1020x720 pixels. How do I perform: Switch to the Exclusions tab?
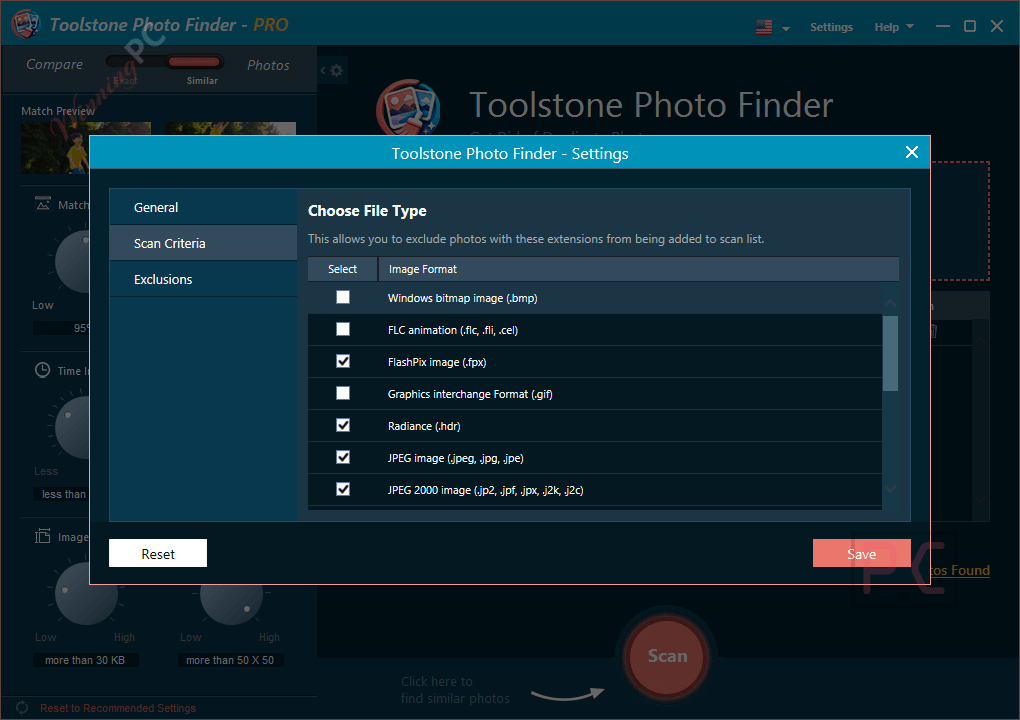coord(203,279)
